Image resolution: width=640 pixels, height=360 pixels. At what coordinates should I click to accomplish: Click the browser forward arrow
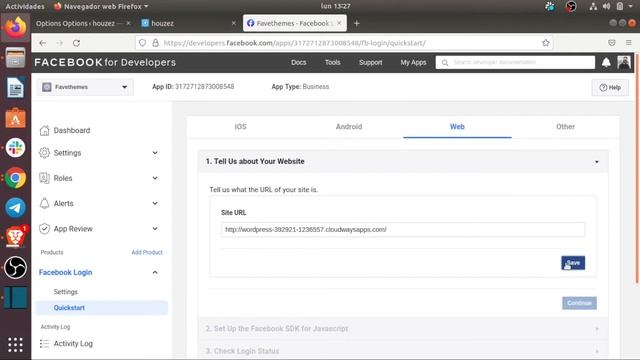[60, 43]
